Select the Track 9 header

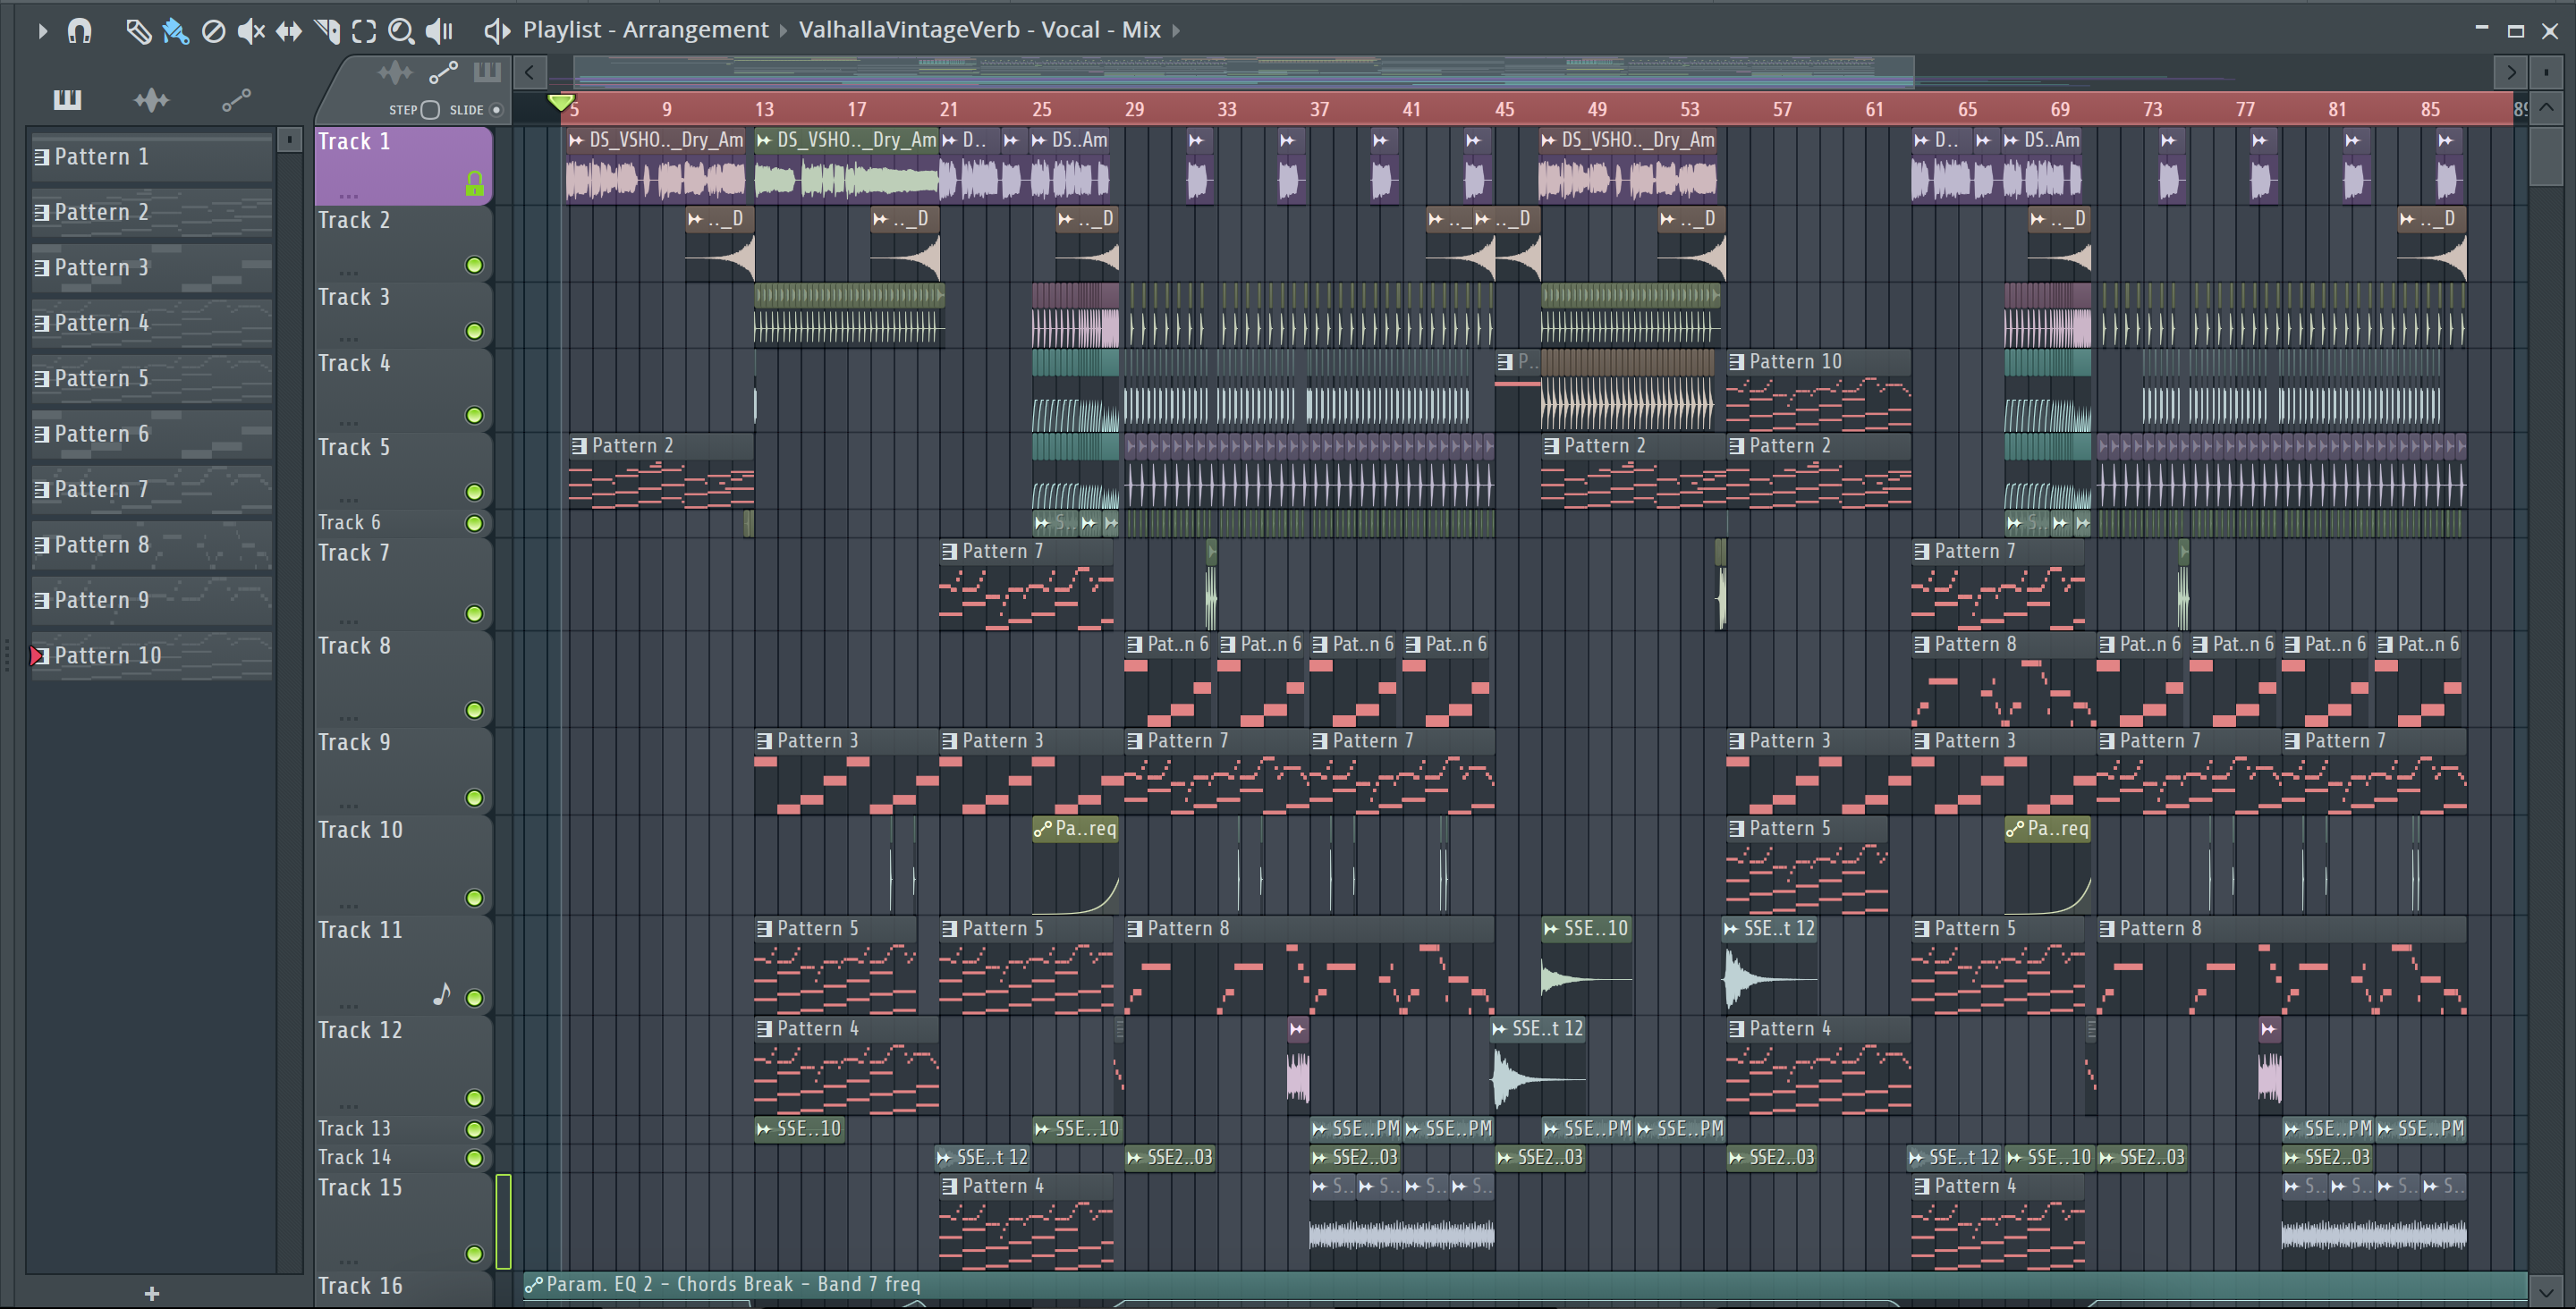pyautogui.click(x=404, y=771)
